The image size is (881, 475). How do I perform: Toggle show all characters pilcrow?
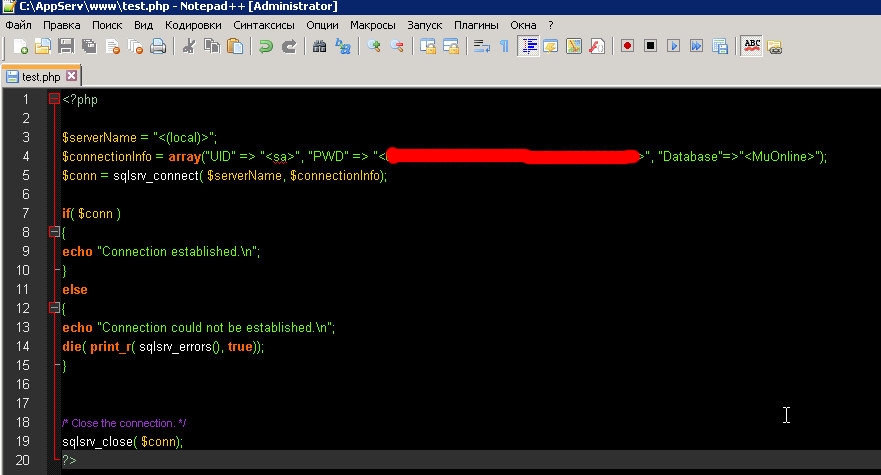tap(504, 46)
